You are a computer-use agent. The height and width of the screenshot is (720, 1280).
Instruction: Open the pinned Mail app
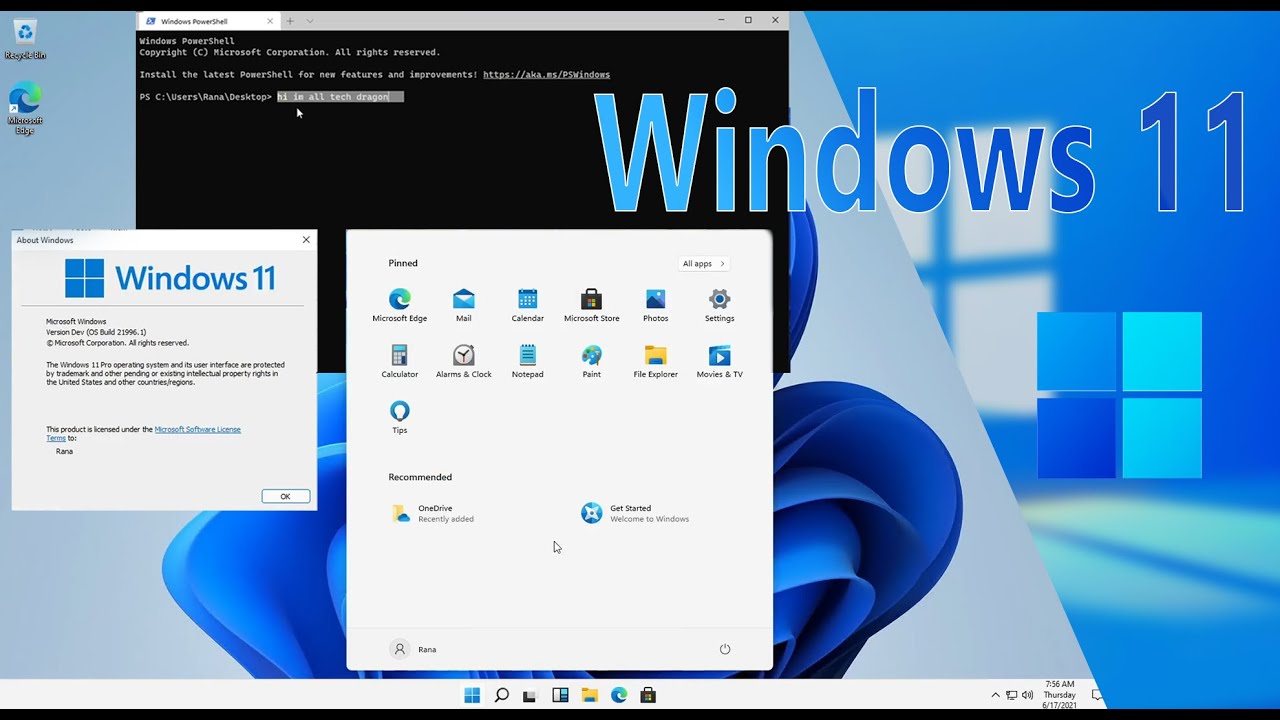[x=463, y=305]
